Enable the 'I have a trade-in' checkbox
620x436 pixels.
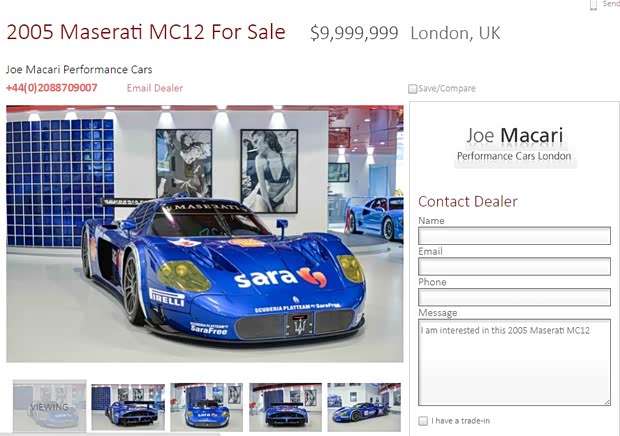423,421
